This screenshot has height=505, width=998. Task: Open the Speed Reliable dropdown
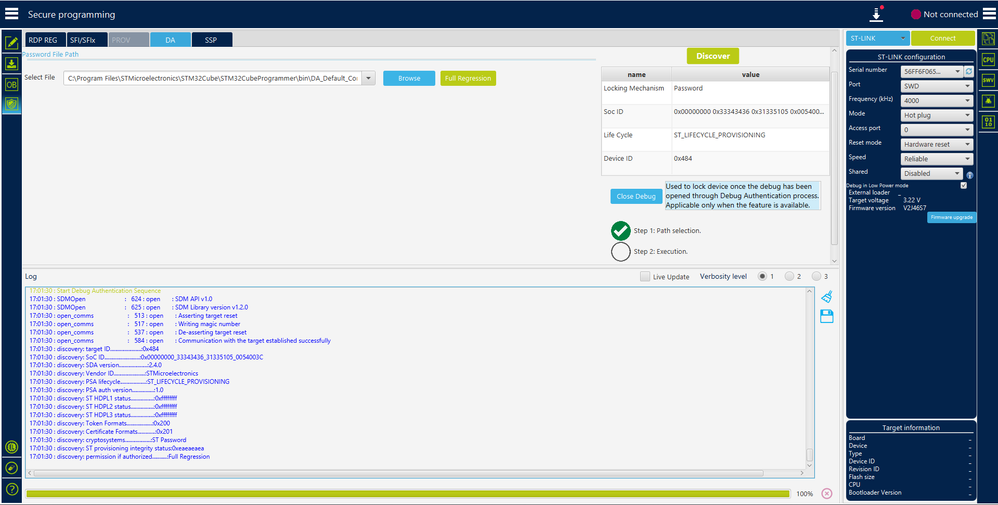[938, 159]
